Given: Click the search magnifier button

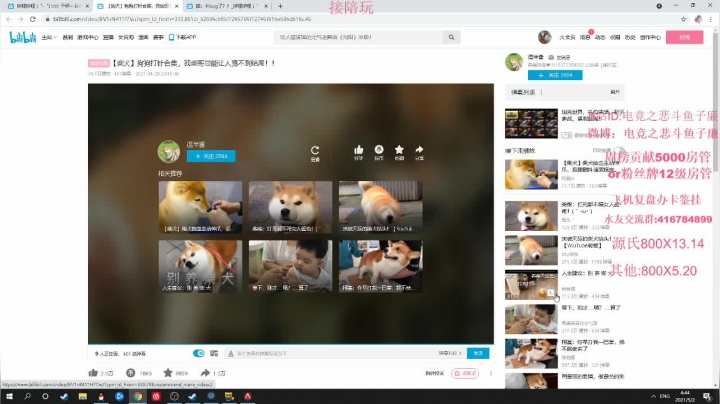Looking at the screenshot, I should tap(451, 37).
